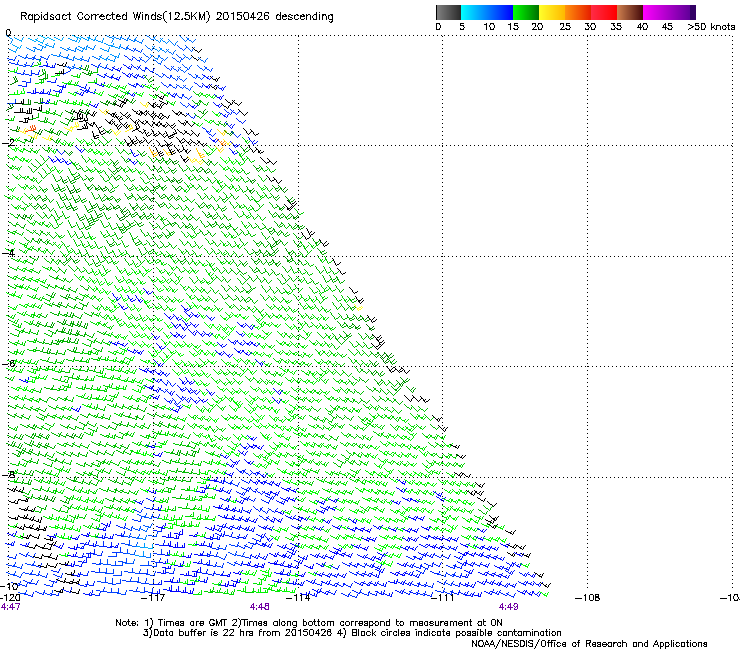The image size is (740, 650).
Task: Click the 'Data buffer is 22 hrs' note line
Action: pyautogui.click(x=353, y=633)
